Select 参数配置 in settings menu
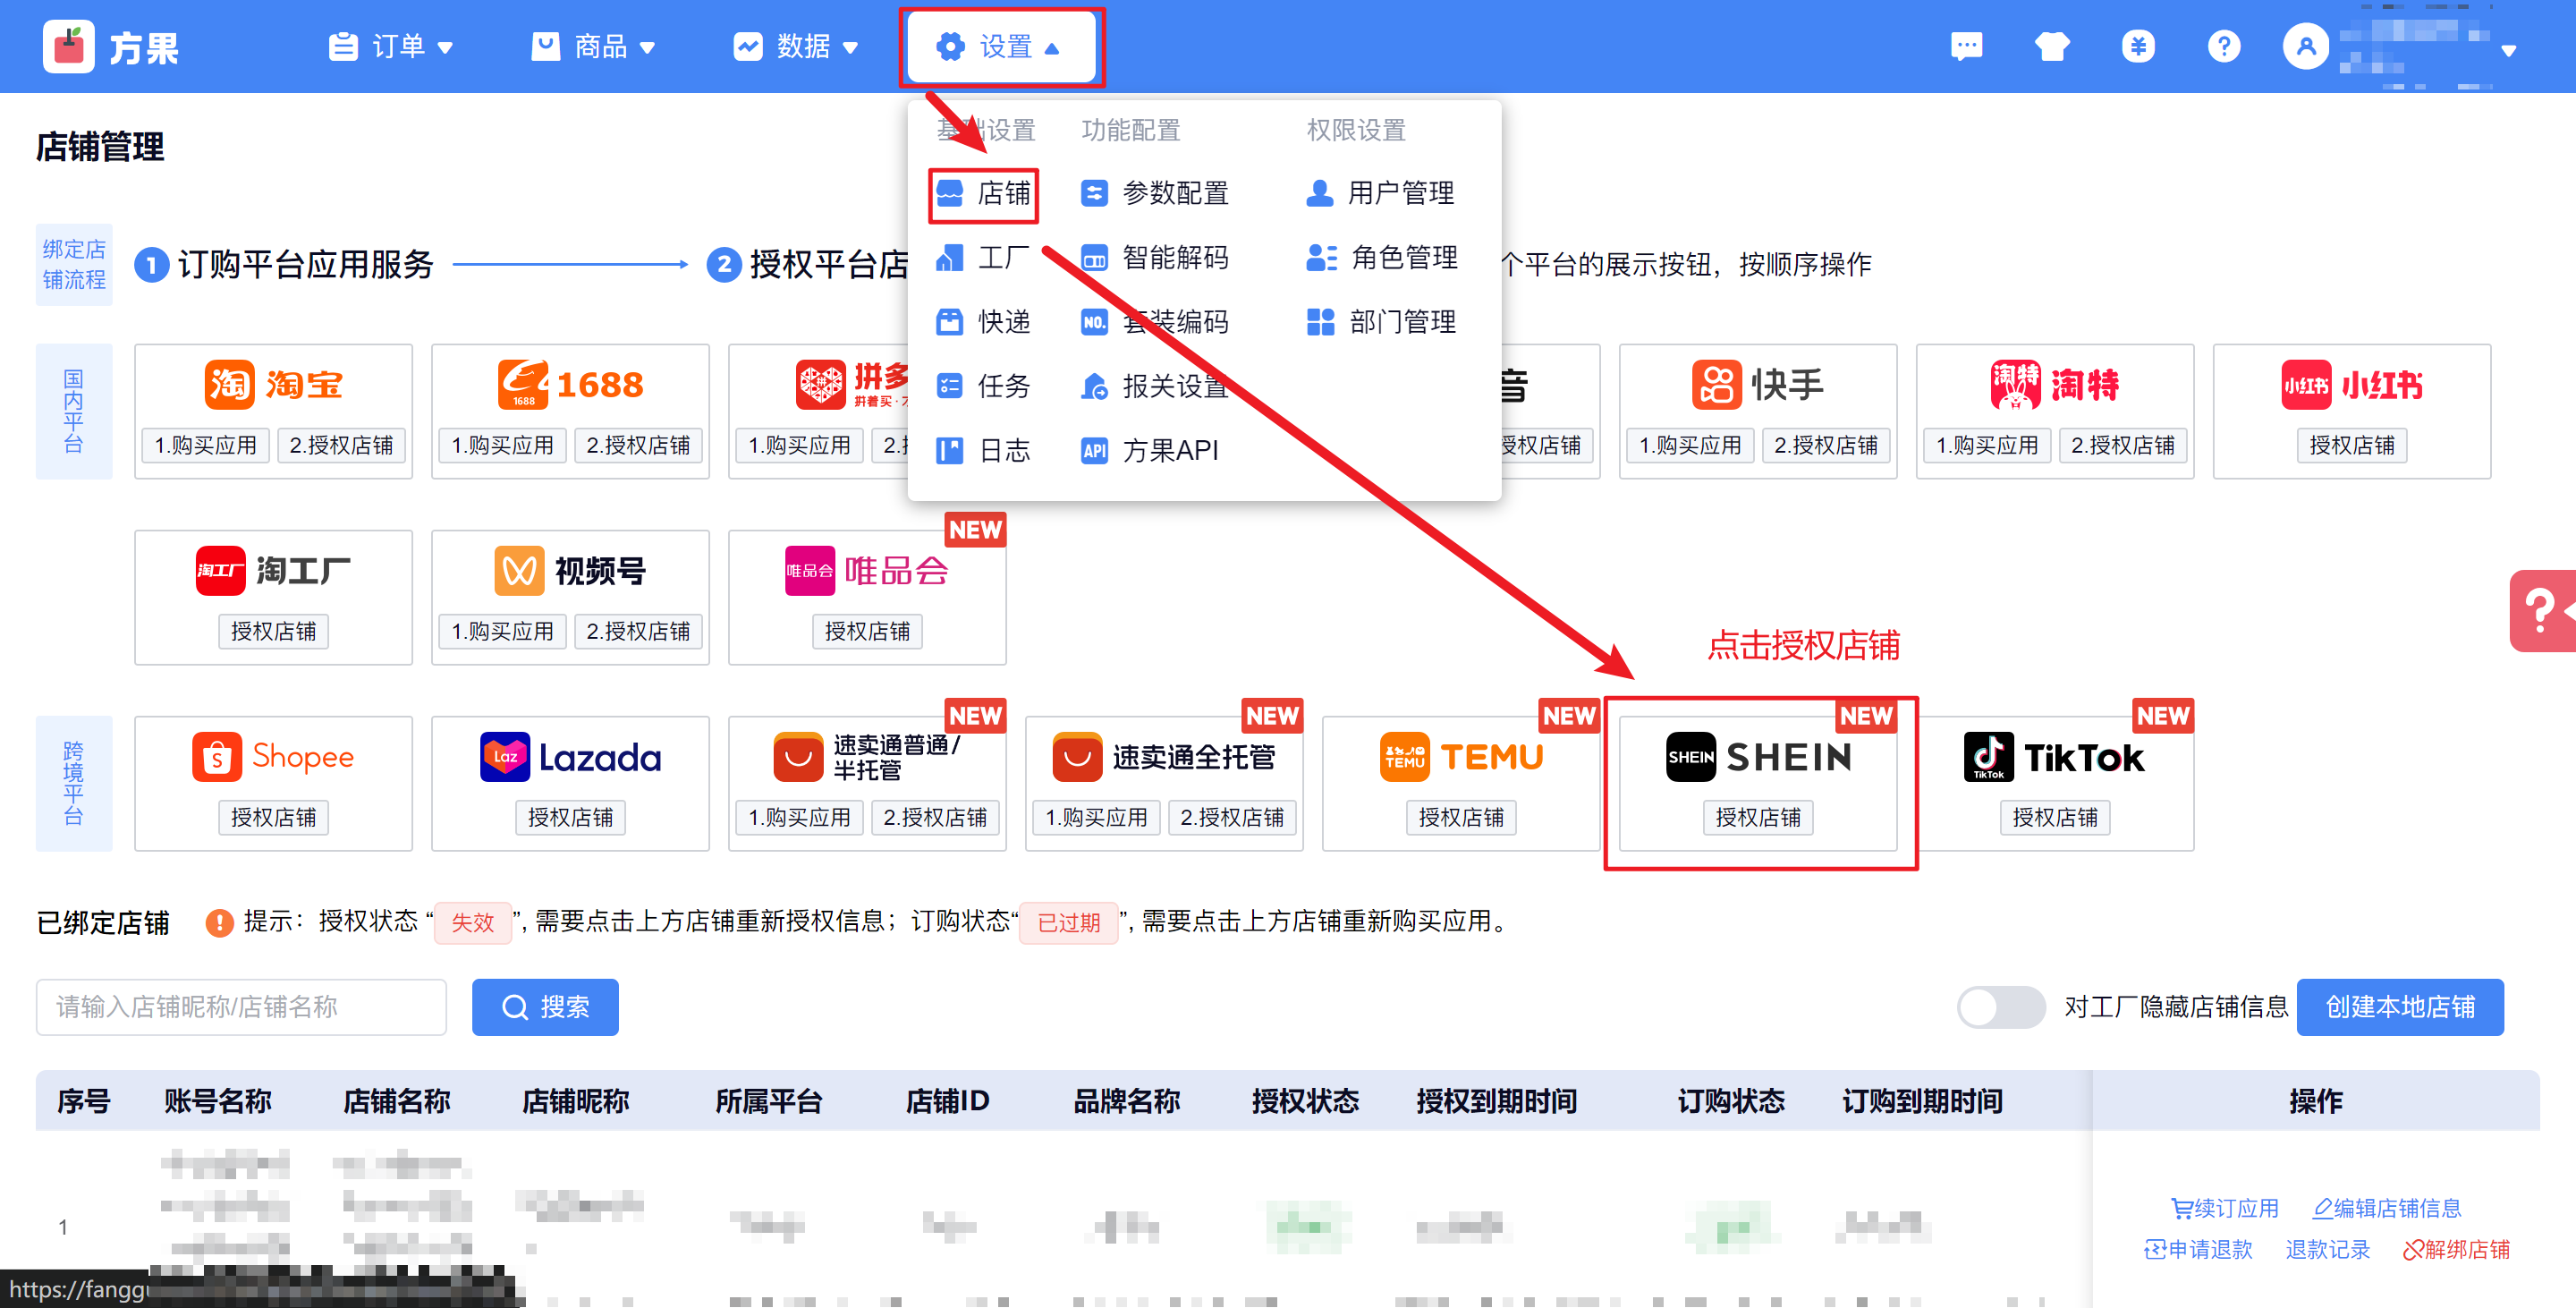The width and height of the screenshot is (2576, 1308). coord(1174,193)
